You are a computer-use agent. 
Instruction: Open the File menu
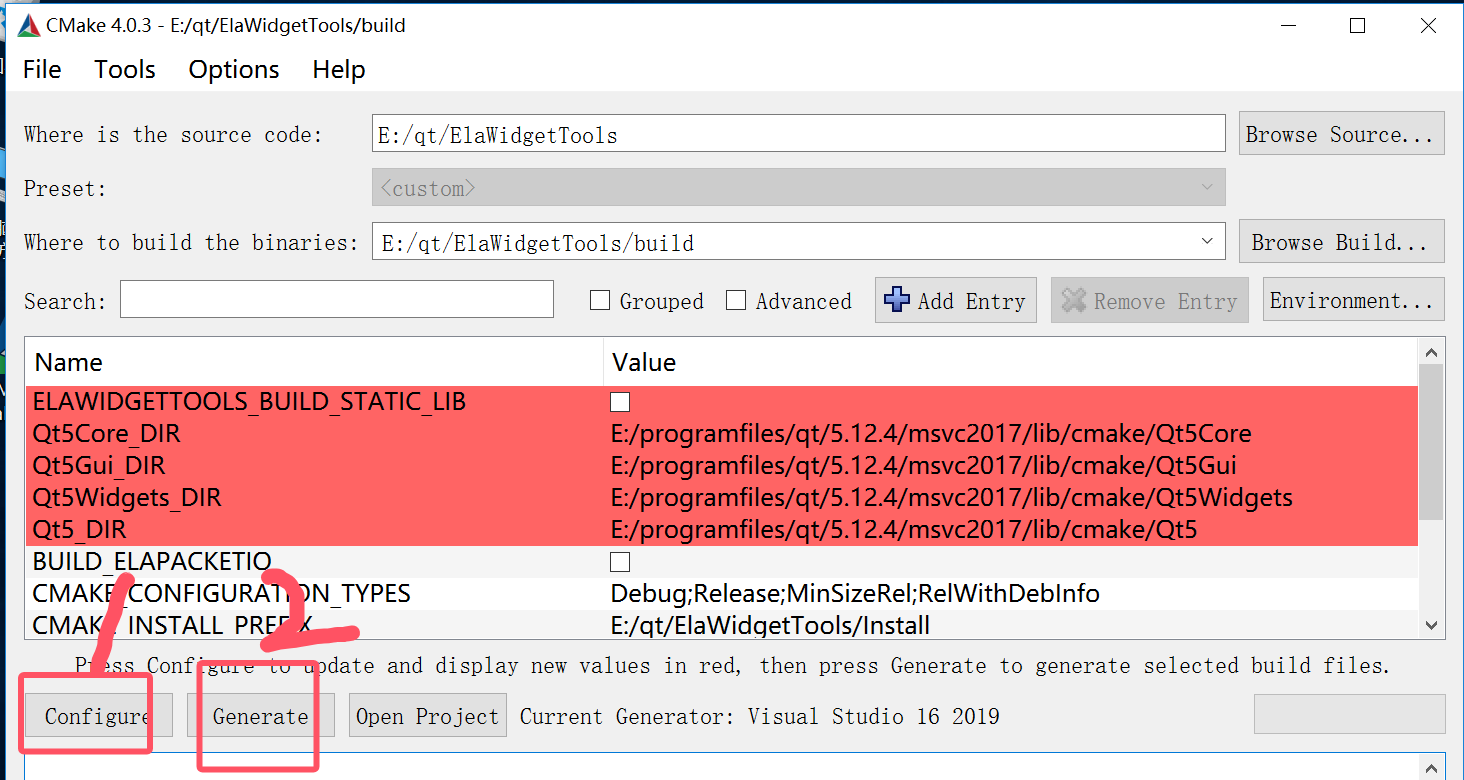42,69
